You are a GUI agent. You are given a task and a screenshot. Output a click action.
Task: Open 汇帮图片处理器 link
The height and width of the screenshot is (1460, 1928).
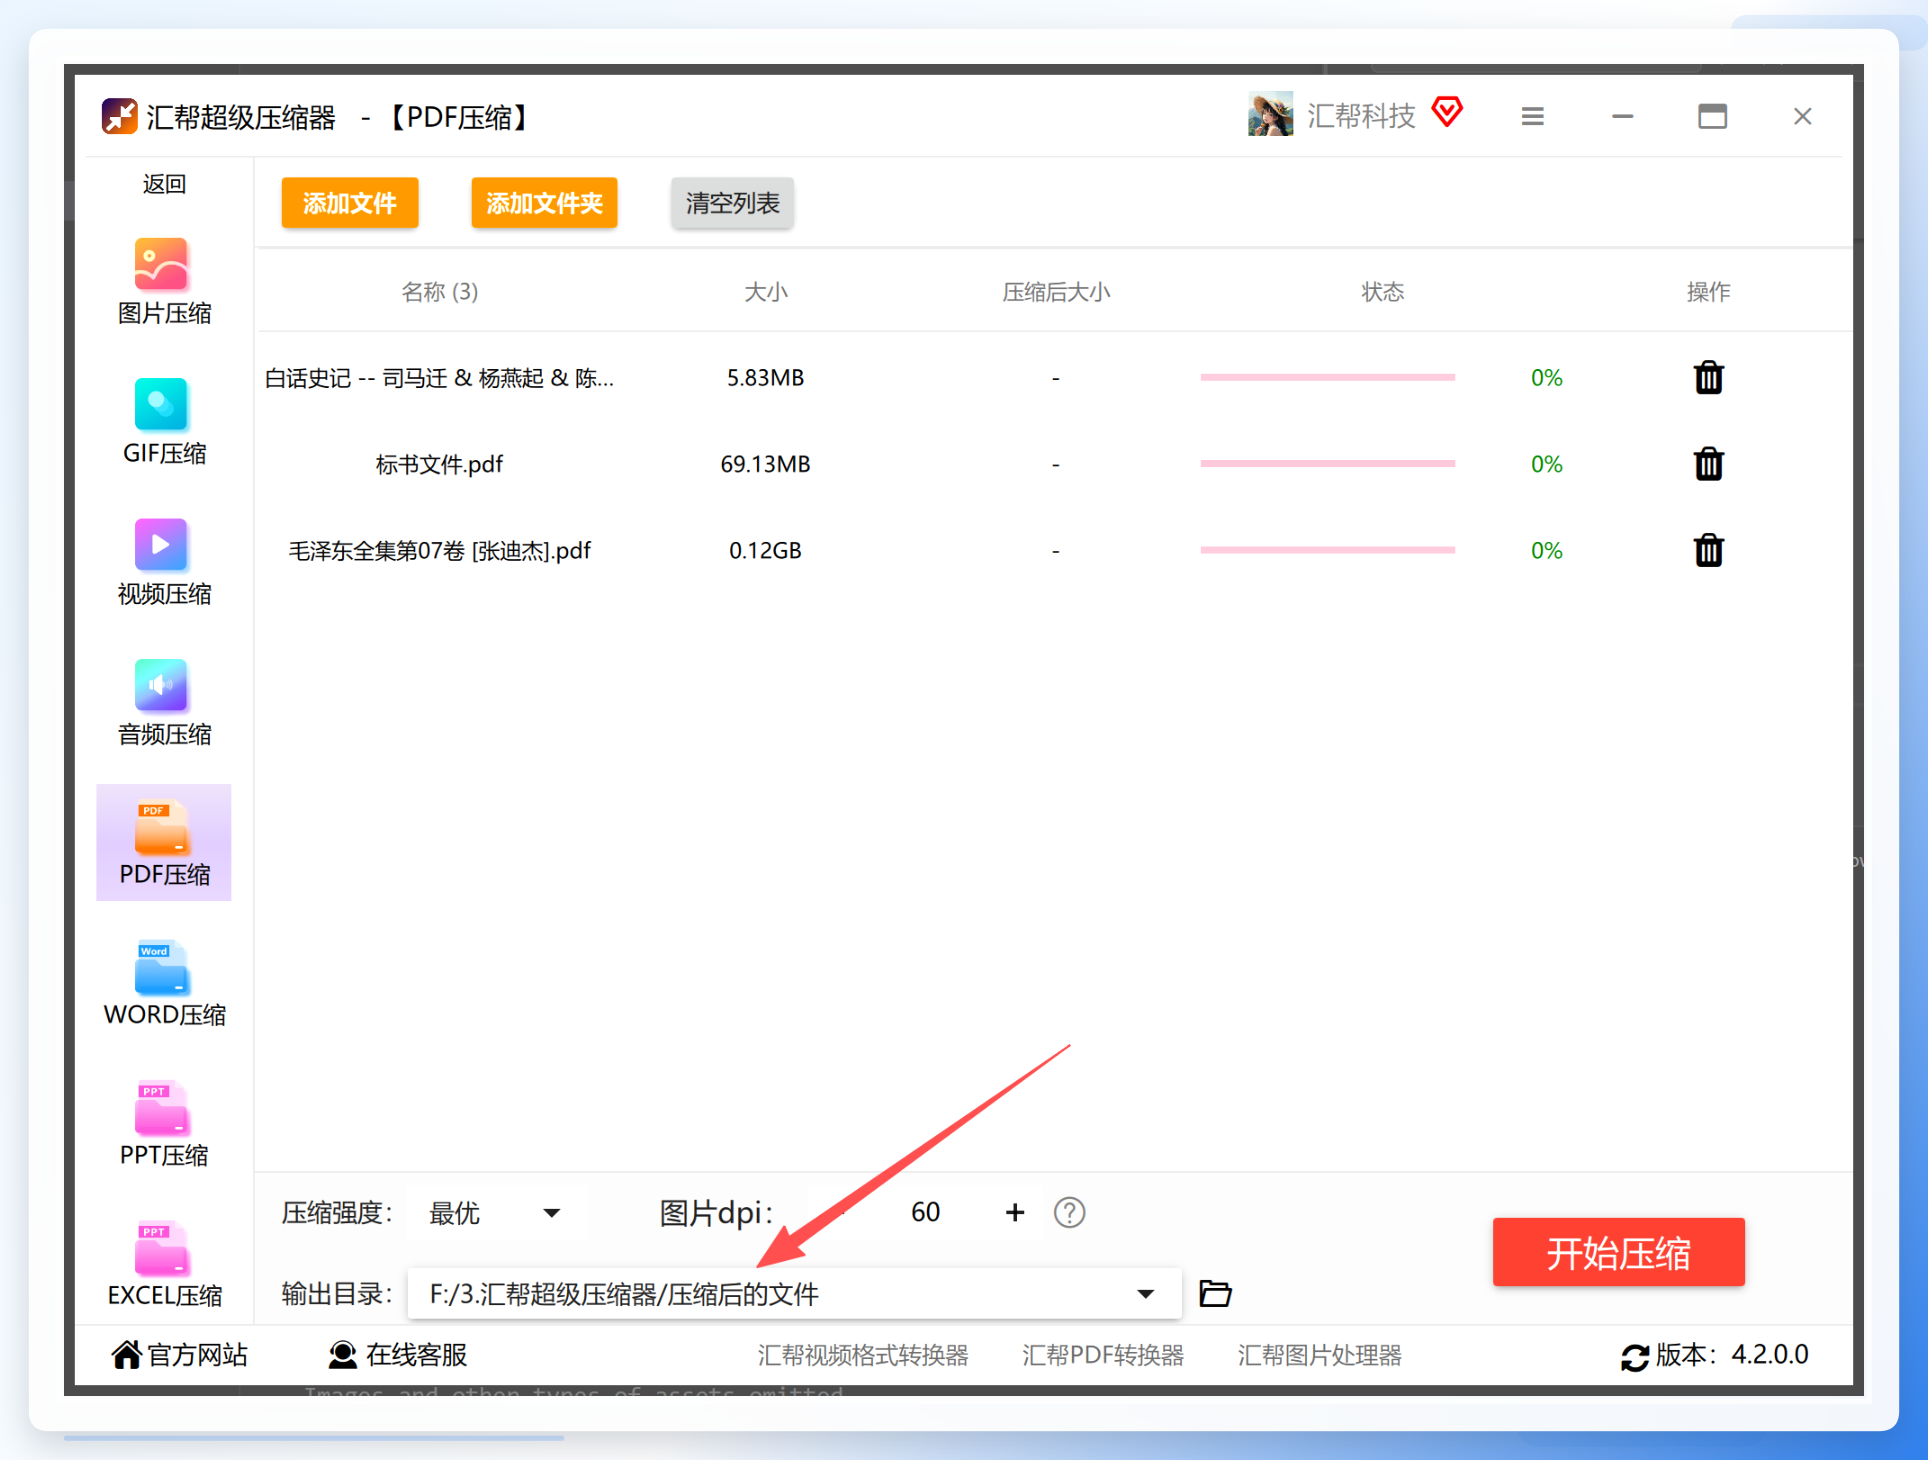[1319, 1355]
